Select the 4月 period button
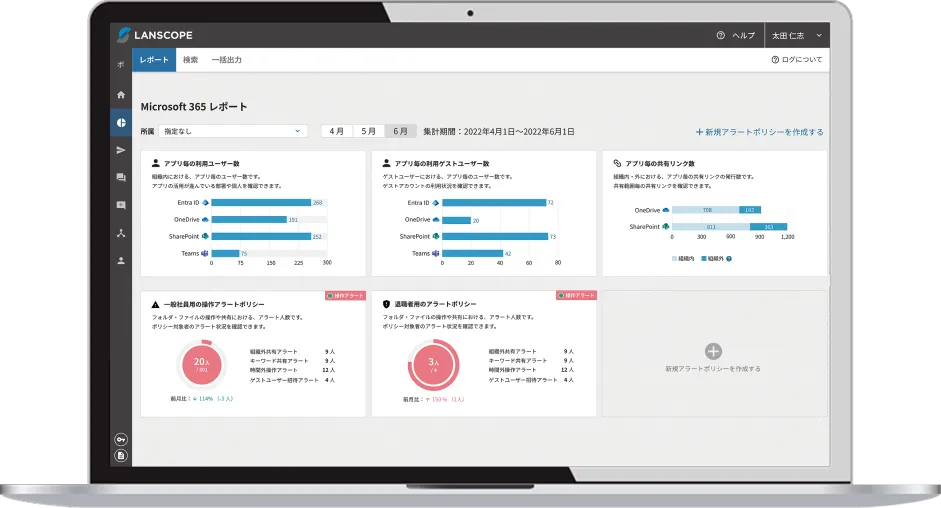941x508 pixels. point(337,132)
